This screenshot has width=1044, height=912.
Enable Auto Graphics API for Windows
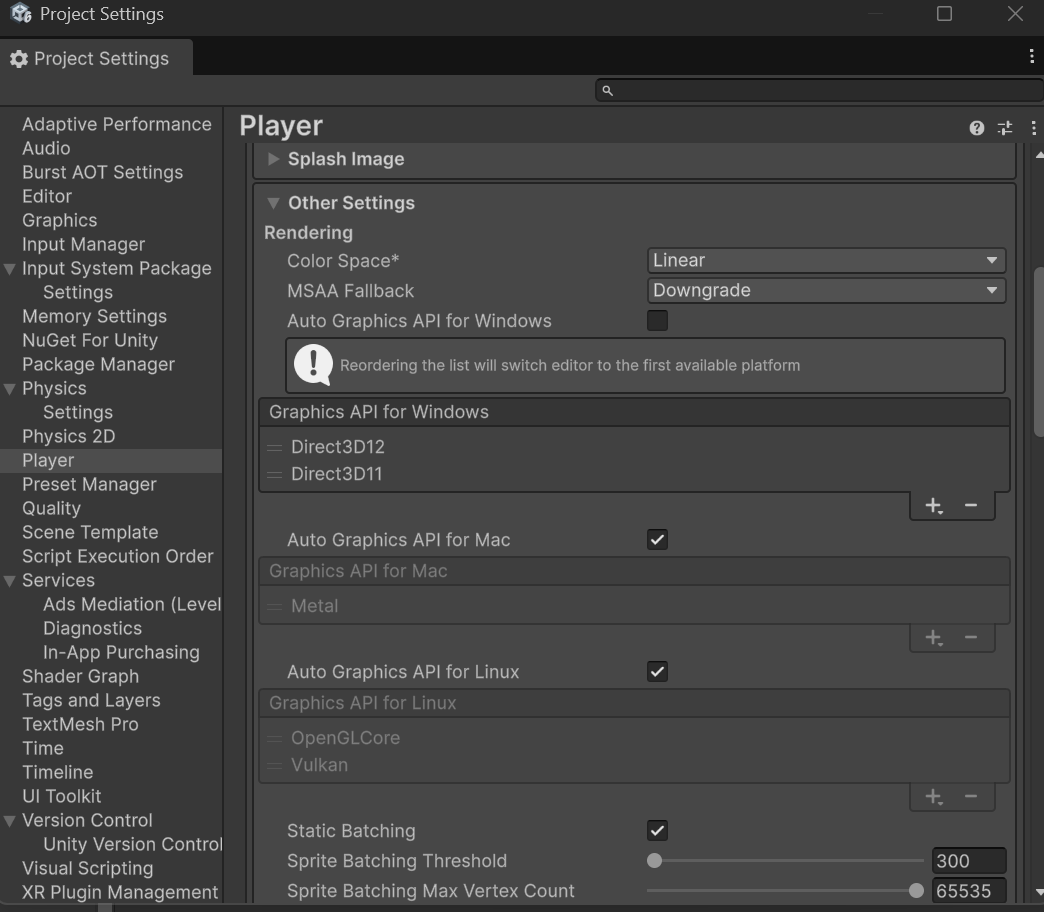coord(657,321)
